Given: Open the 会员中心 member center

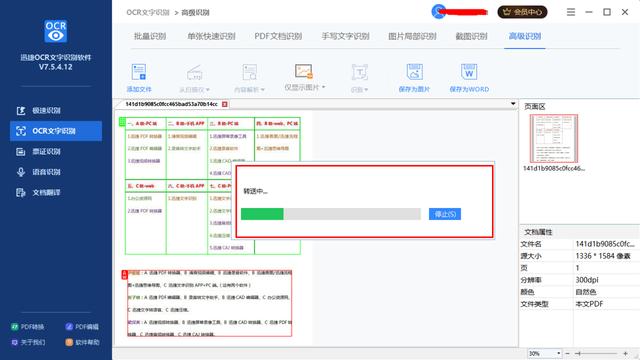Looking at the screenshot, I should pos(522,12).
